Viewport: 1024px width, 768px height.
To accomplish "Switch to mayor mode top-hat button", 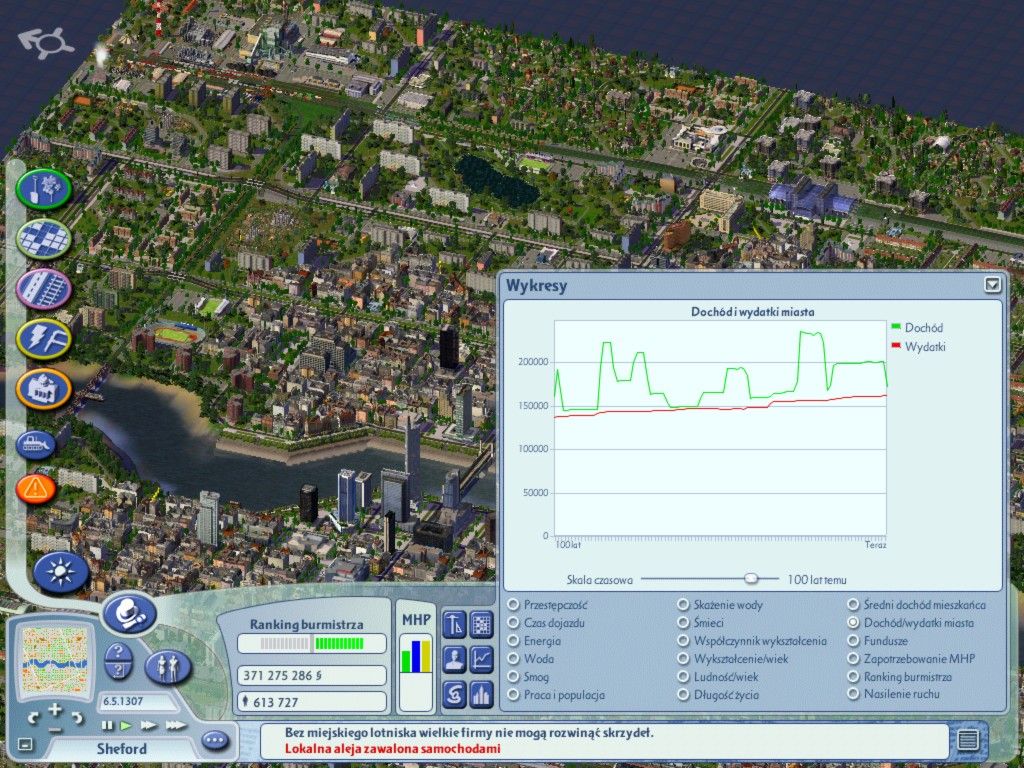I will coord(129,614).
